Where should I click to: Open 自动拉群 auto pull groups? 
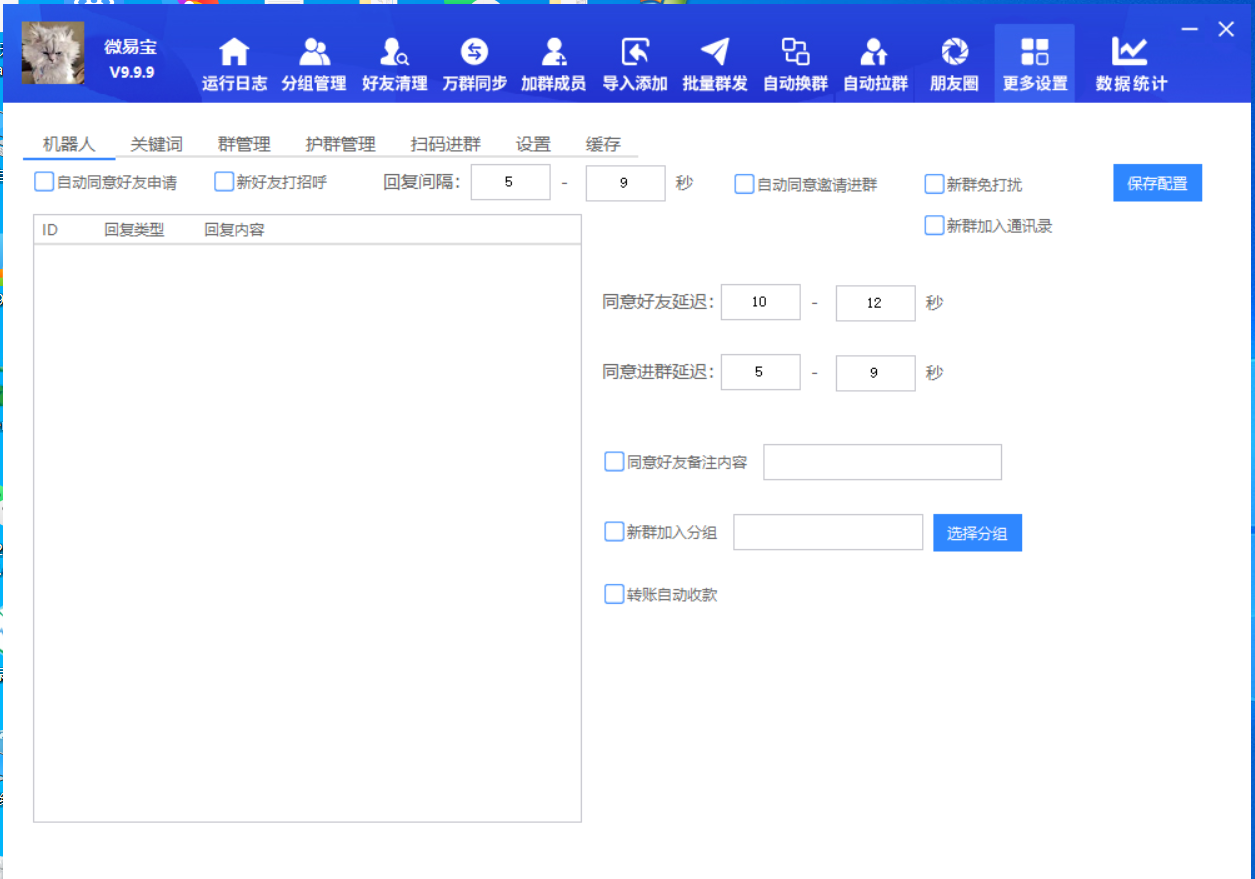(x=873, y=62)
